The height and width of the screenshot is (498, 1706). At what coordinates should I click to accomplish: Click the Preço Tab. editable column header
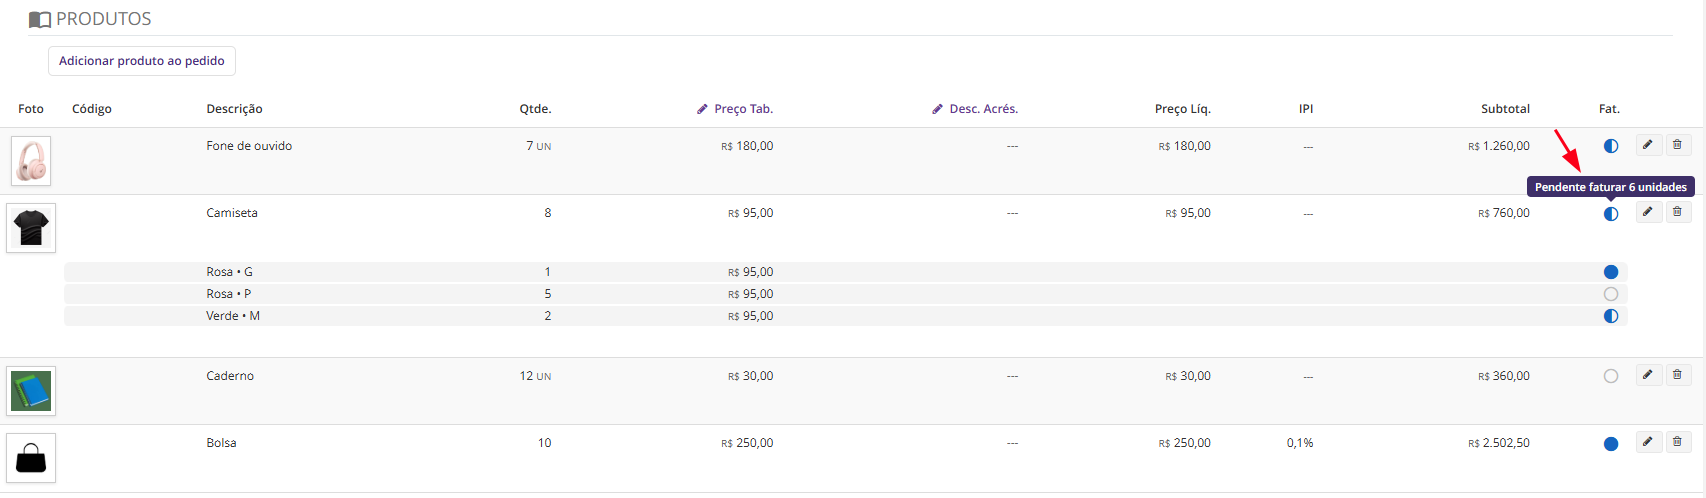pyautogui.click(x=735, y=109)
